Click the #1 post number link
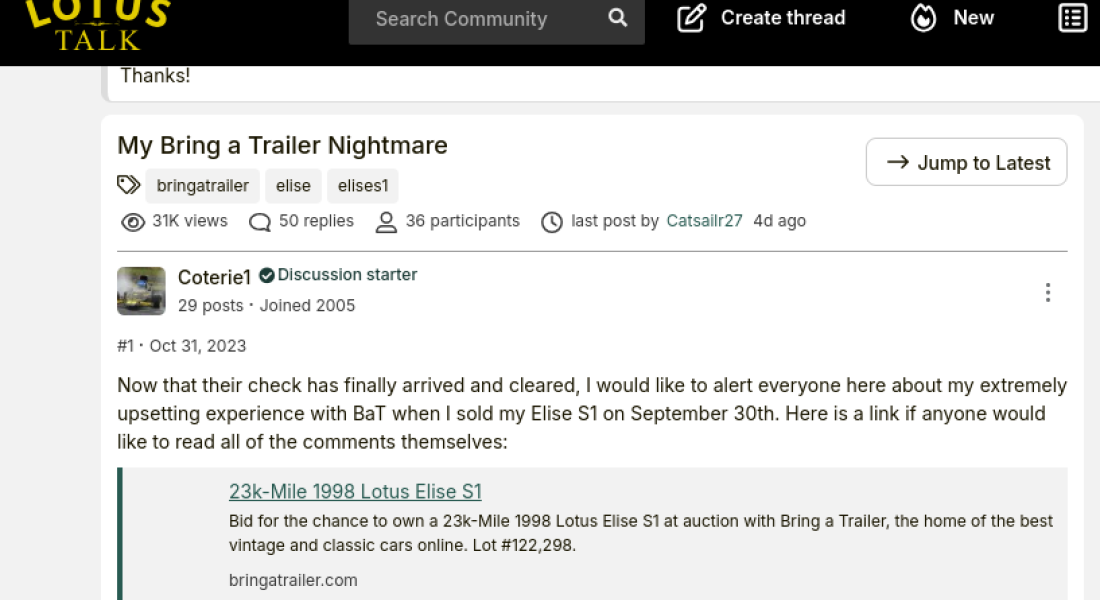The height and width of the screenshot is (600, 1100). 125,346
